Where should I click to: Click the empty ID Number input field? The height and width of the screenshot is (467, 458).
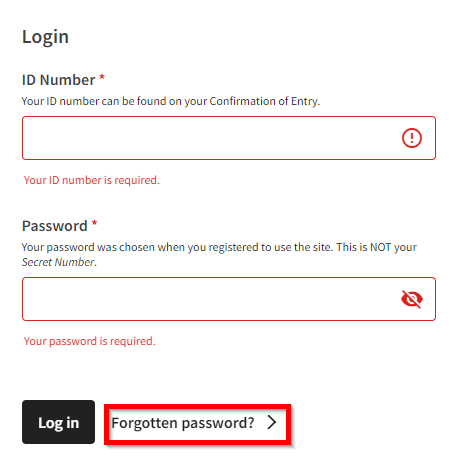pos(229,138)
